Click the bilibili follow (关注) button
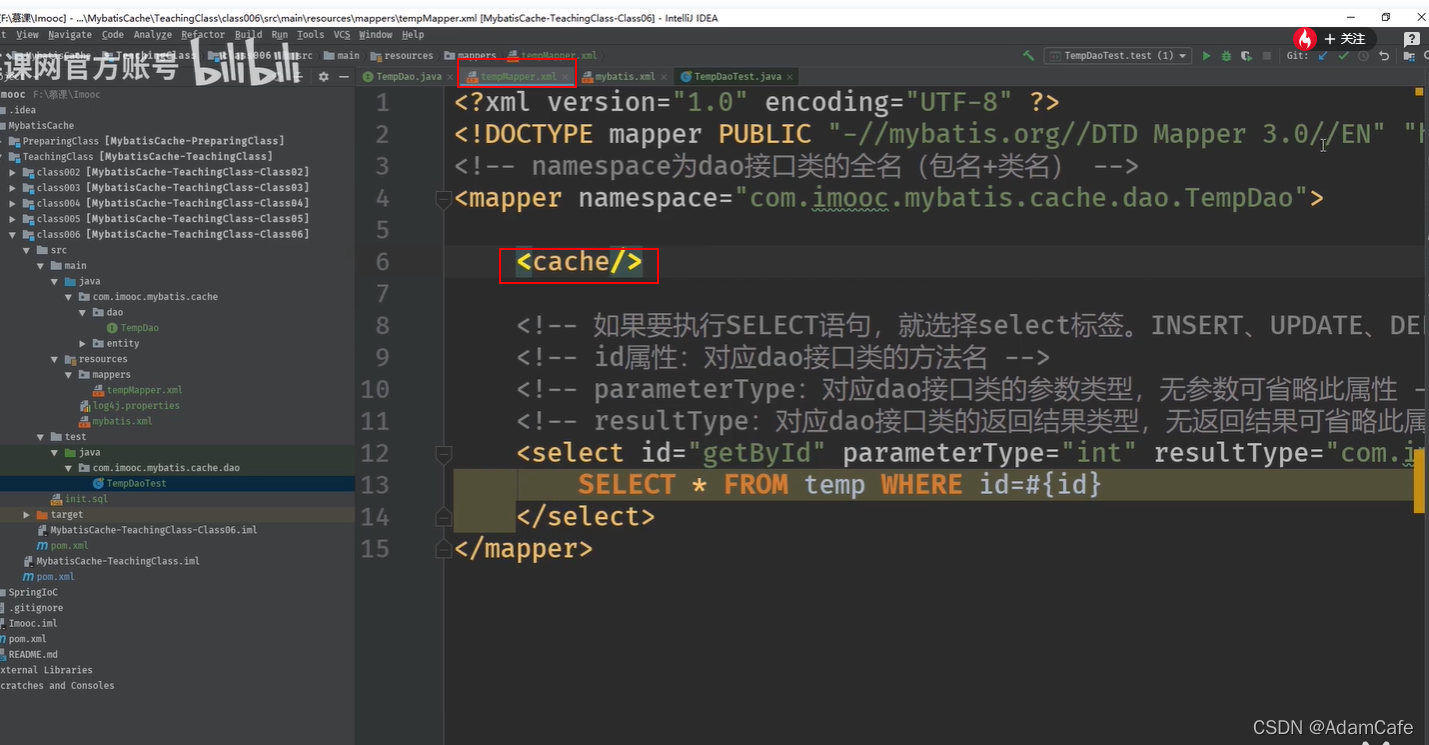Screen dimensions: 1429x745 click(x=1344, y=39)
